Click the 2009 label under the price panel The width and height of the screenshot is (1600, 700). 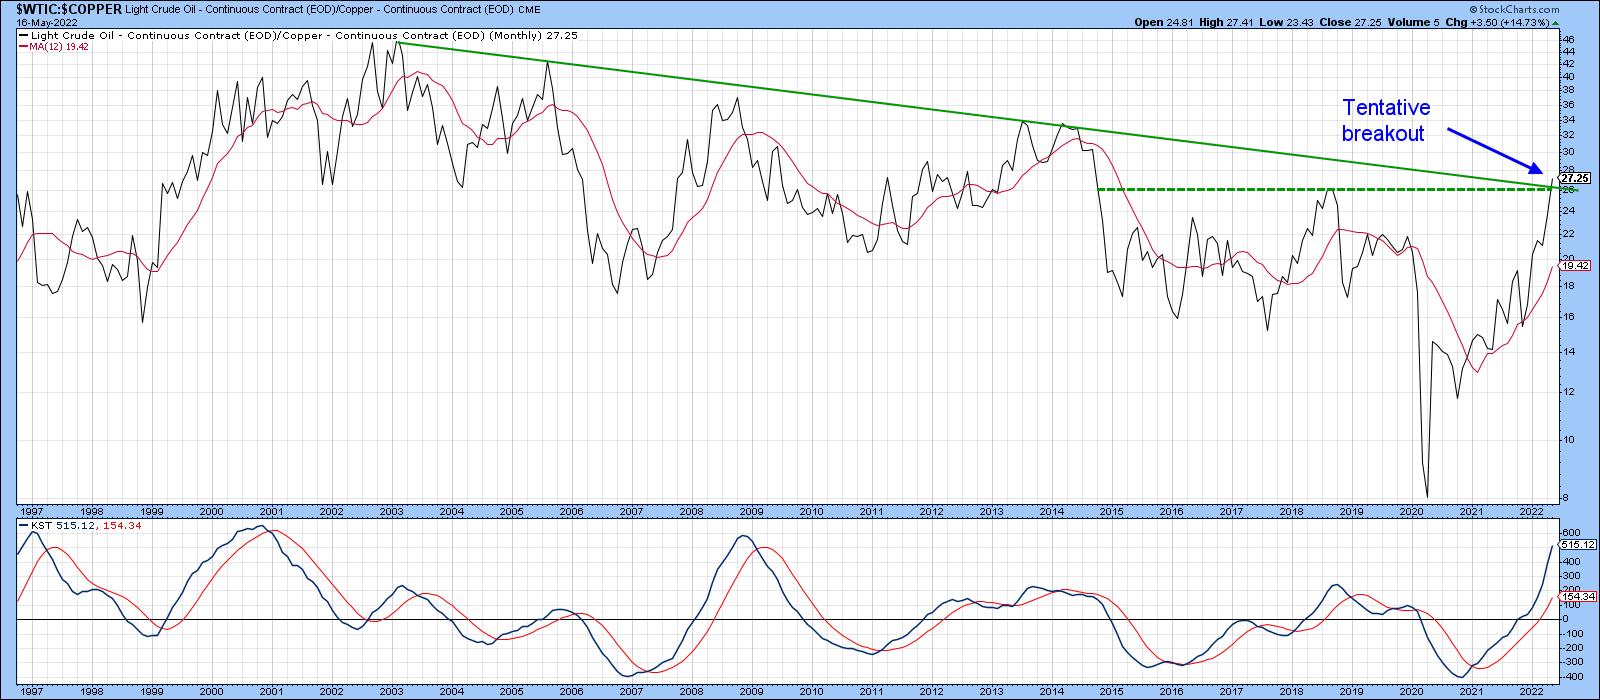coord(751,510)
